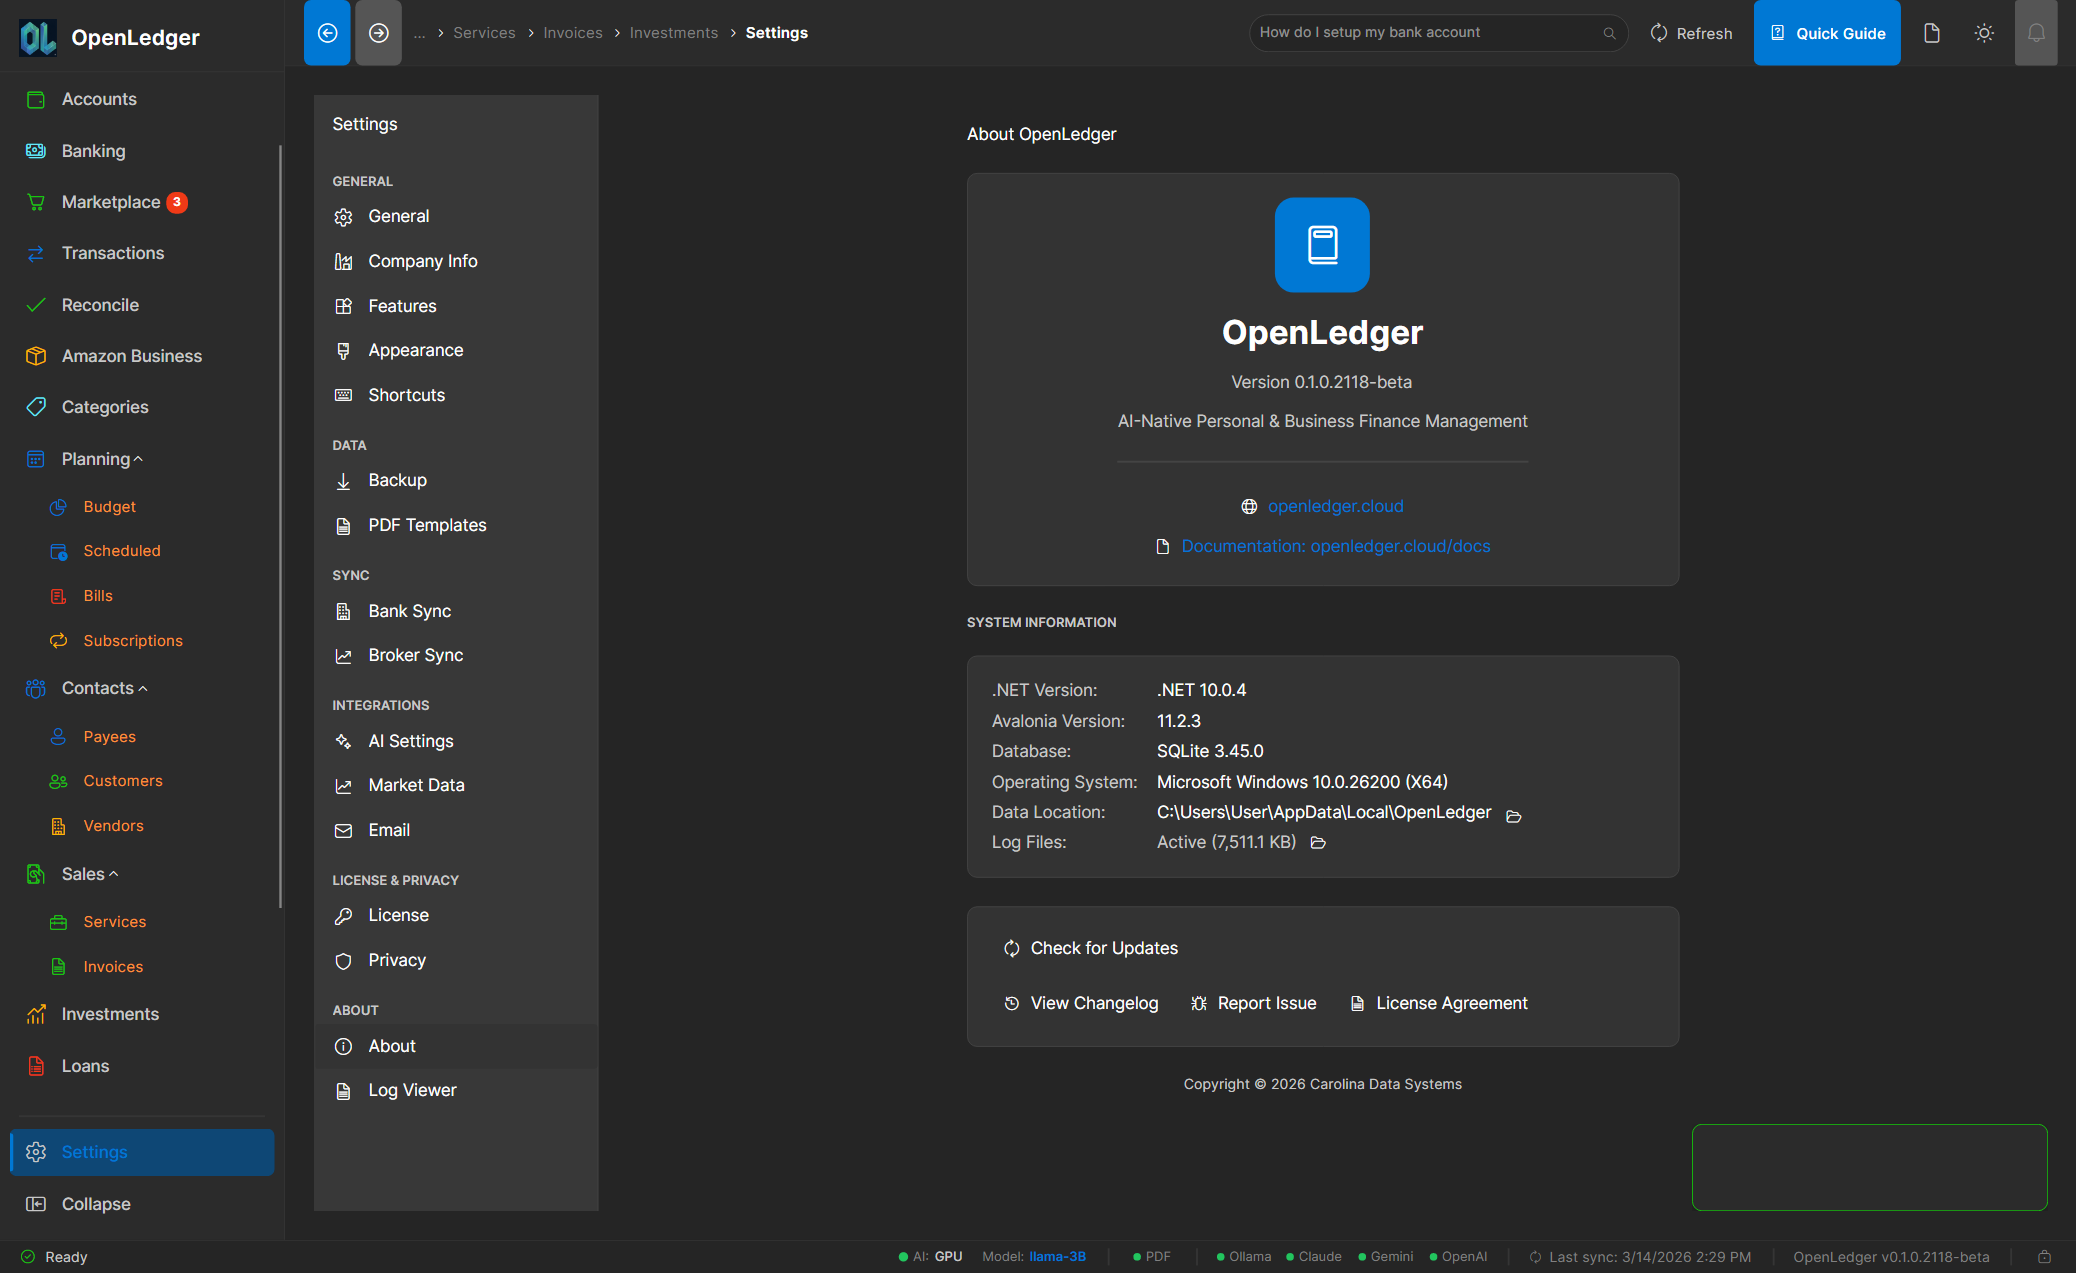The width and height of the screenshot is (2076, 1273).
Task: Click Check for Updates
Action: [x=1103, y=948]
